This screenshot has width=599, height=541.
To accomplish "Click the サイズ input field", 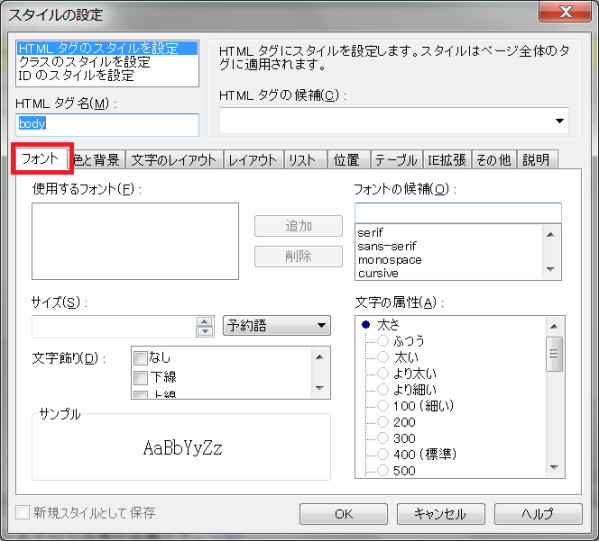I will (x=114, y=327).
